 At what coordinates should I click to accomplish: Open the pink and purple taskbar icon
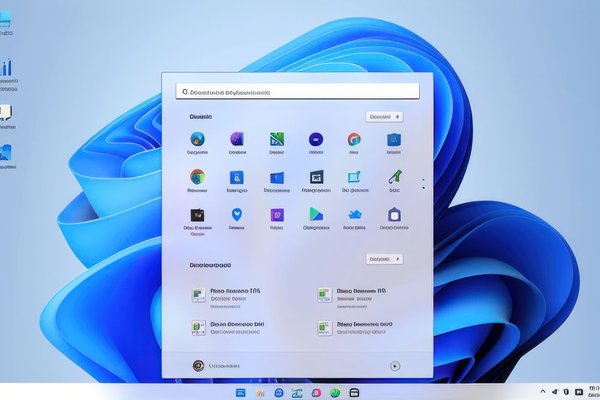click(x=316, y=392)
